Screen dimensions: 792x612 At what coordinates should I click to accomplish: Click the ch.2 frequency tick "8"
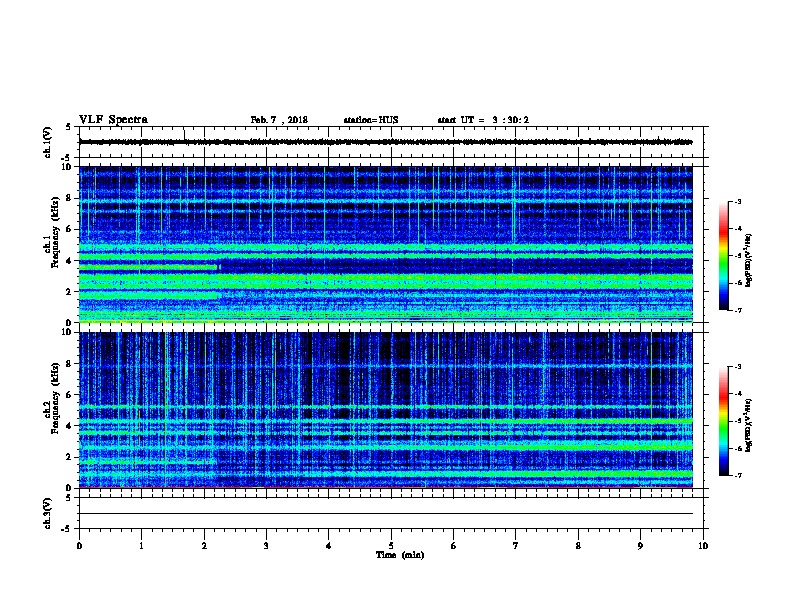pyautogui.click(x=69, y=364)
